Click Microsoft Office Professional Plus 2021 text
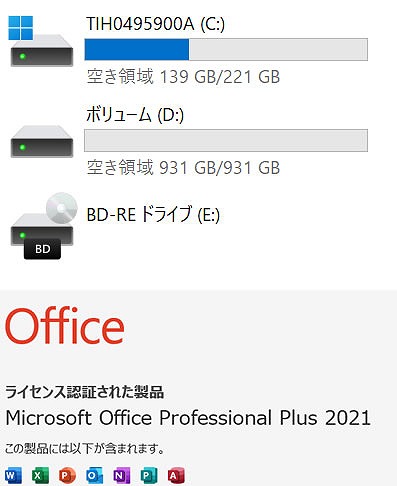 point(188,418)
